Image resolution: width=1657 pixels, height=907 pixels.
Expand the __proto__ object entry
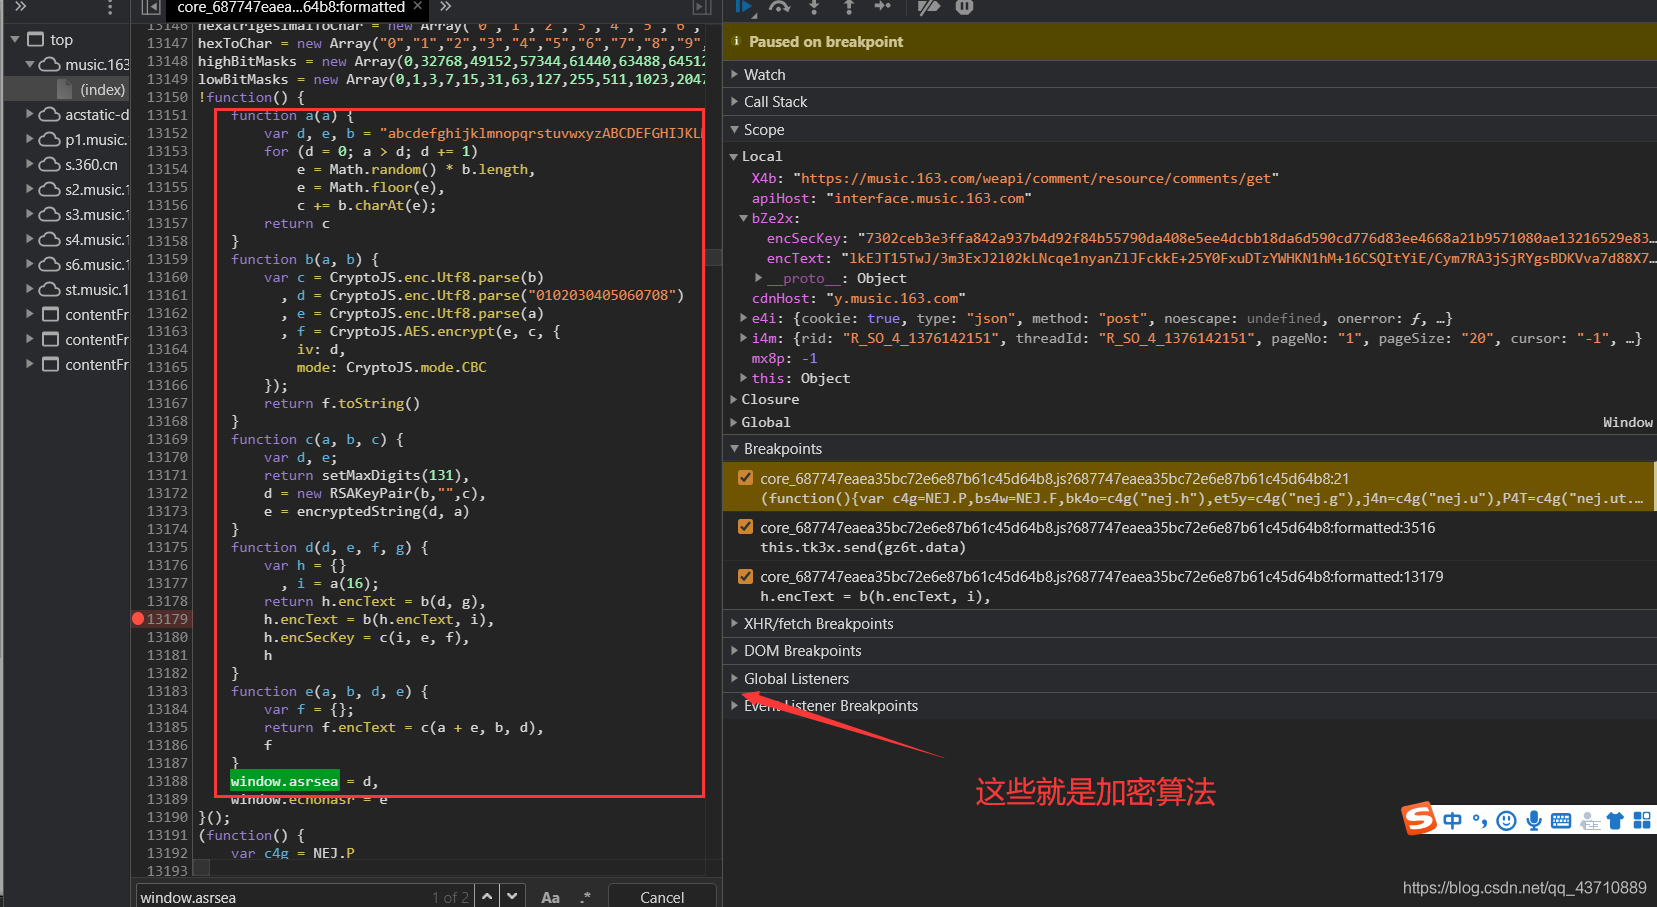[758, 278]
